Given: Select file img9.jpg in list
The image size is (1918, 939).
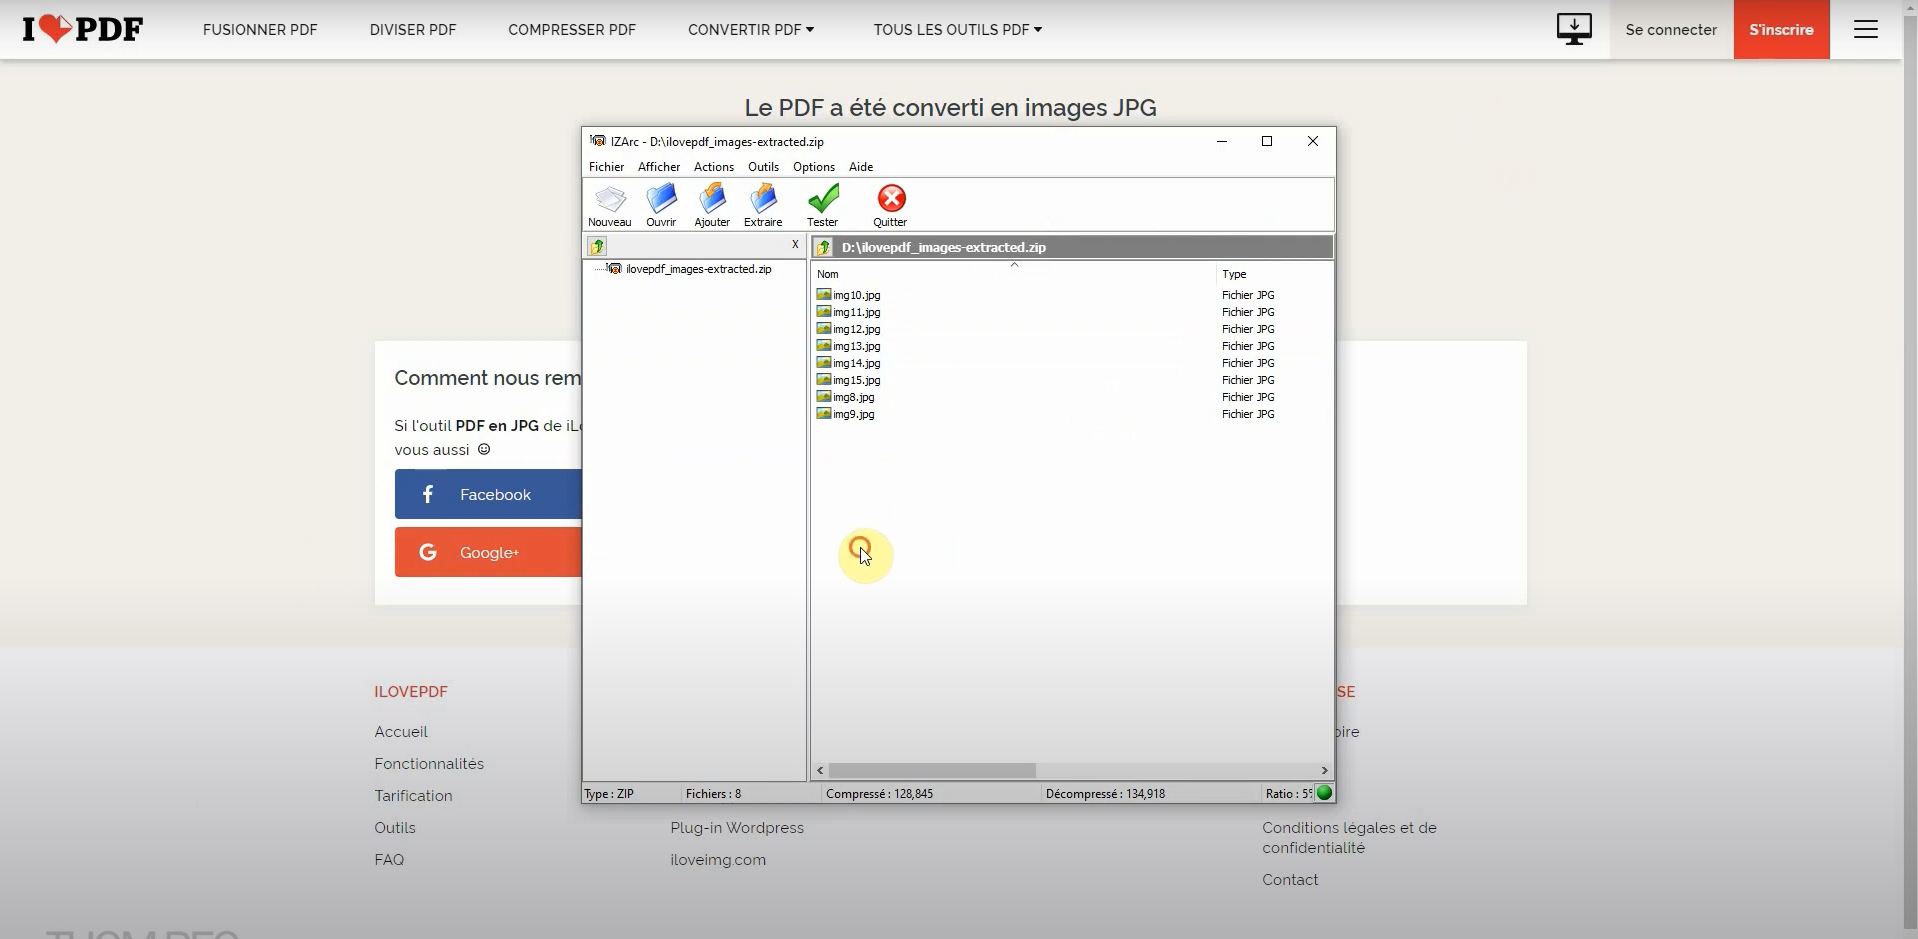Looking at the screenshot, I should tap(853, 414).
